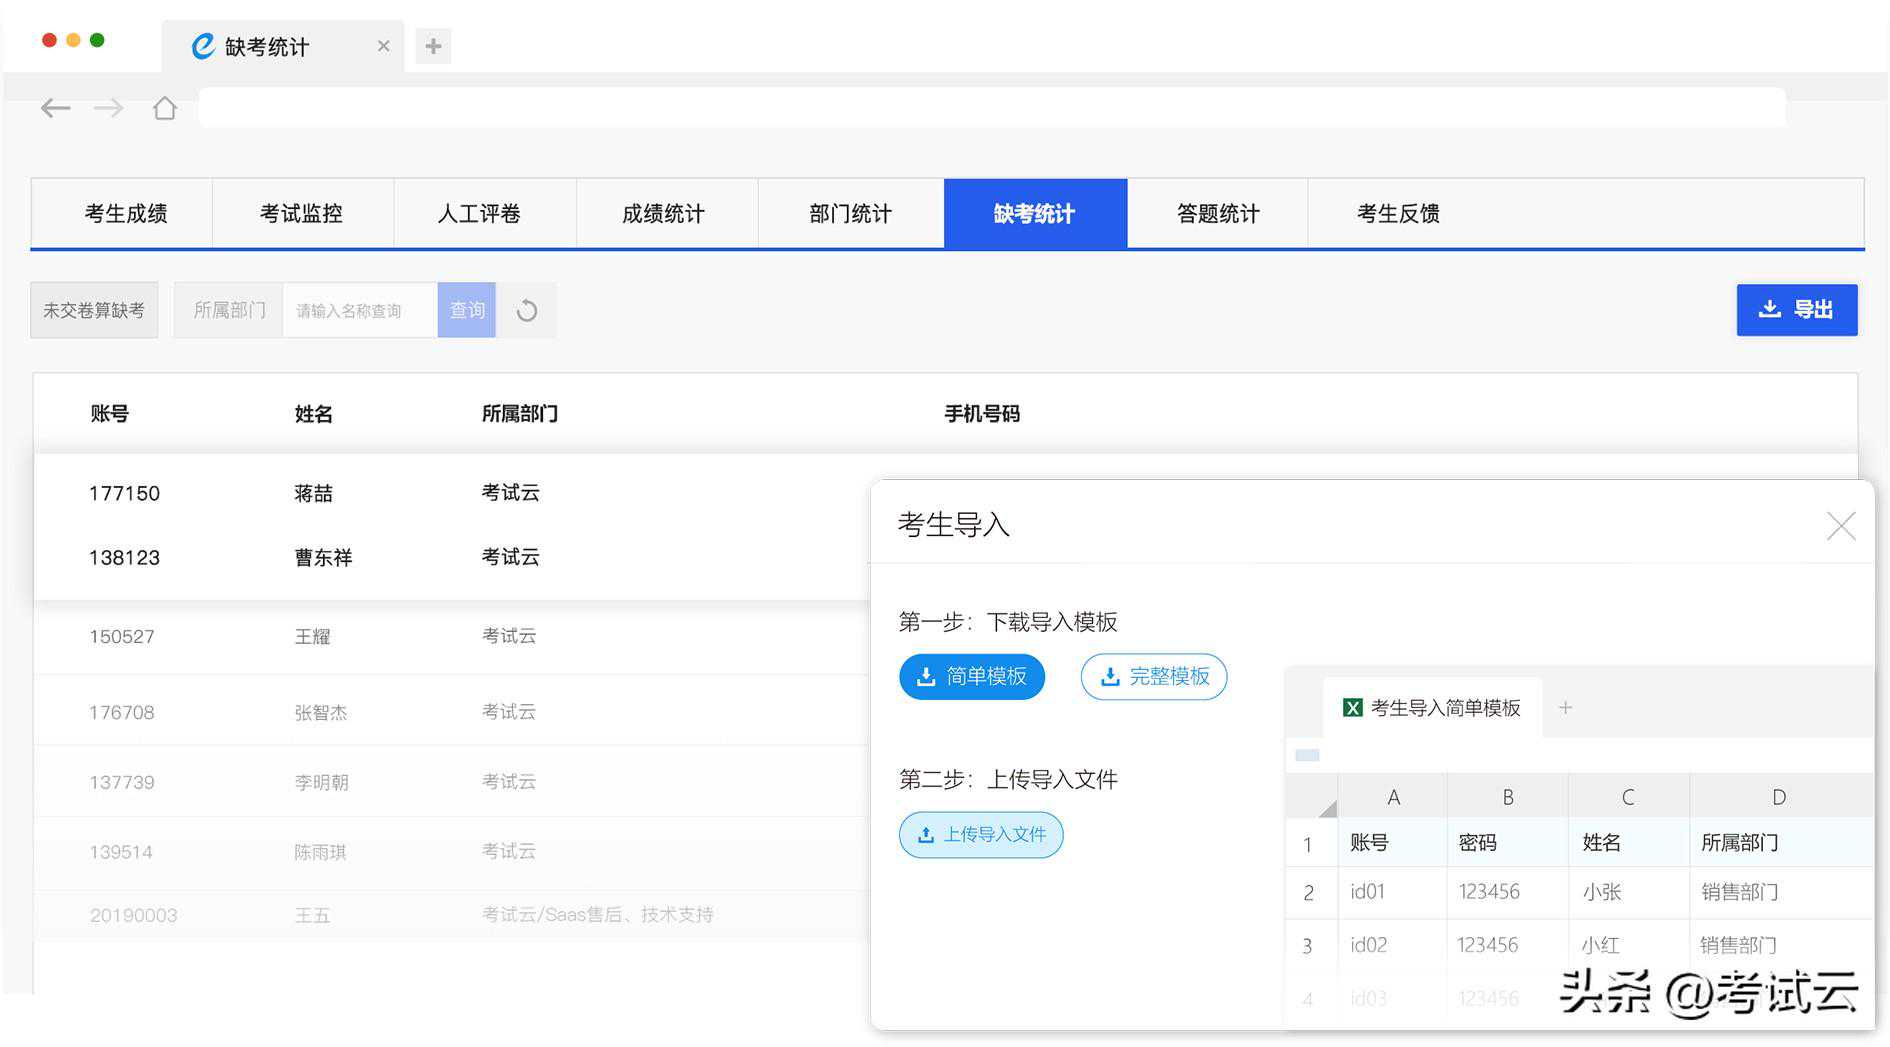Click the 请输入名称查询 search field

tap(359, 311)
